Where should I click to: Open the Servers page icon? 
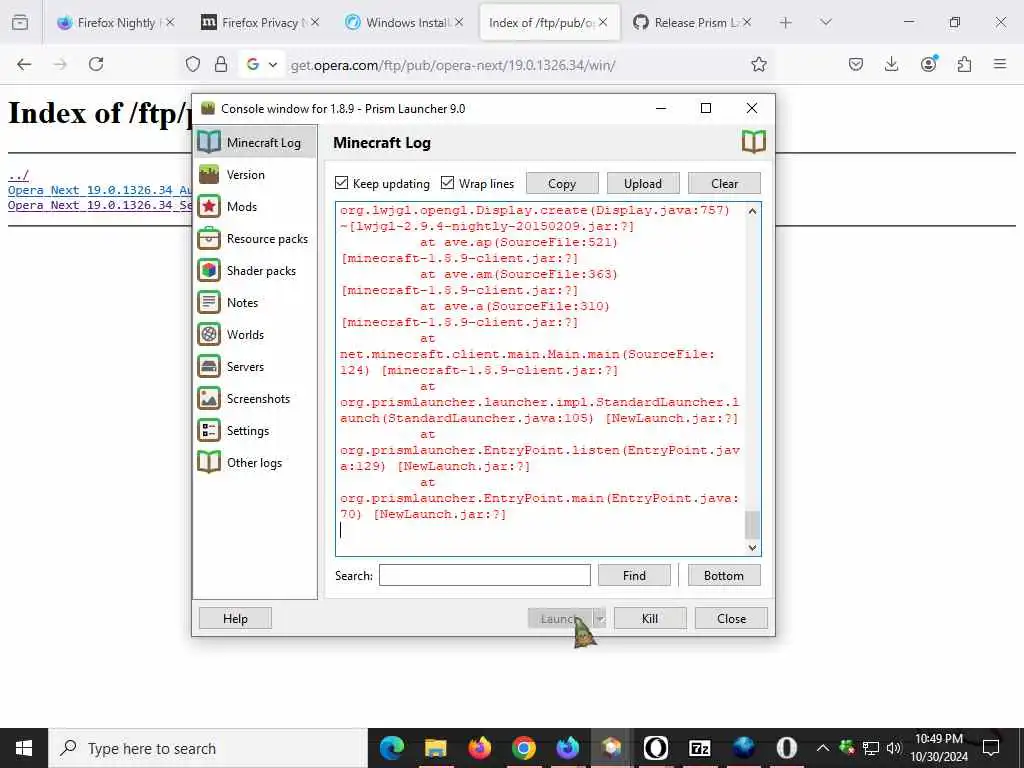[x=209, y=366]
